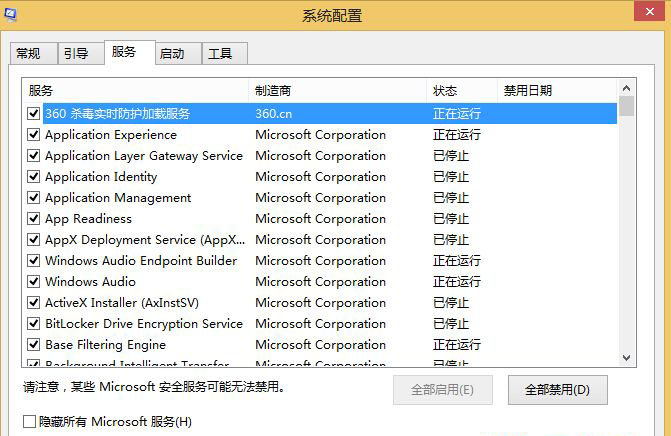Toggle Application Identity checkbox
Image resolution: width=671 pixels, height=436 pixels.
(x=33, y=176)
